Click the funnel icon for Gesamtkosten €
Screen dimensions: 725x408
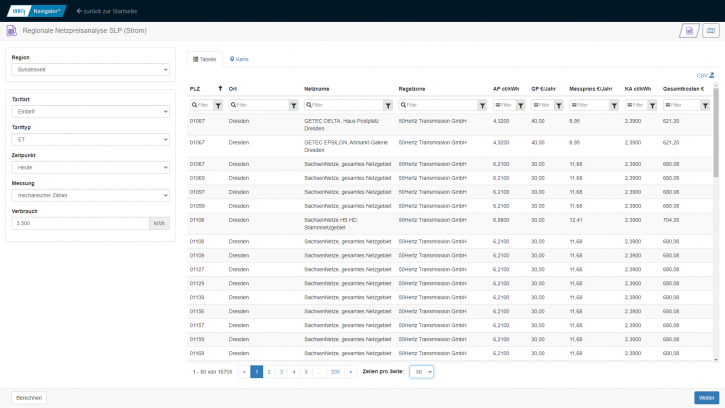tap(707, 104)
